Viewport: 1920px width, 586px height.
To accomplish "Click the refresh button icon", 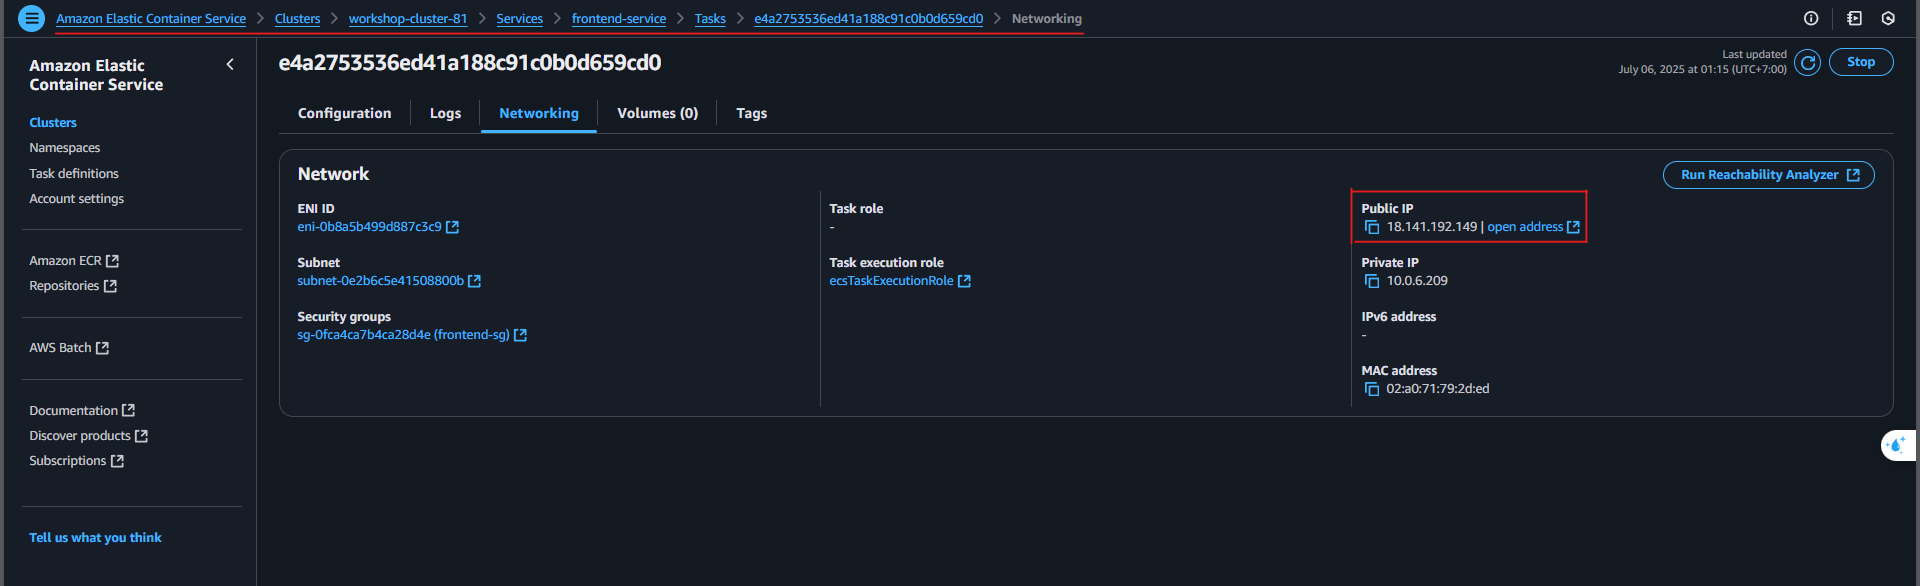I will point(1807,63).
